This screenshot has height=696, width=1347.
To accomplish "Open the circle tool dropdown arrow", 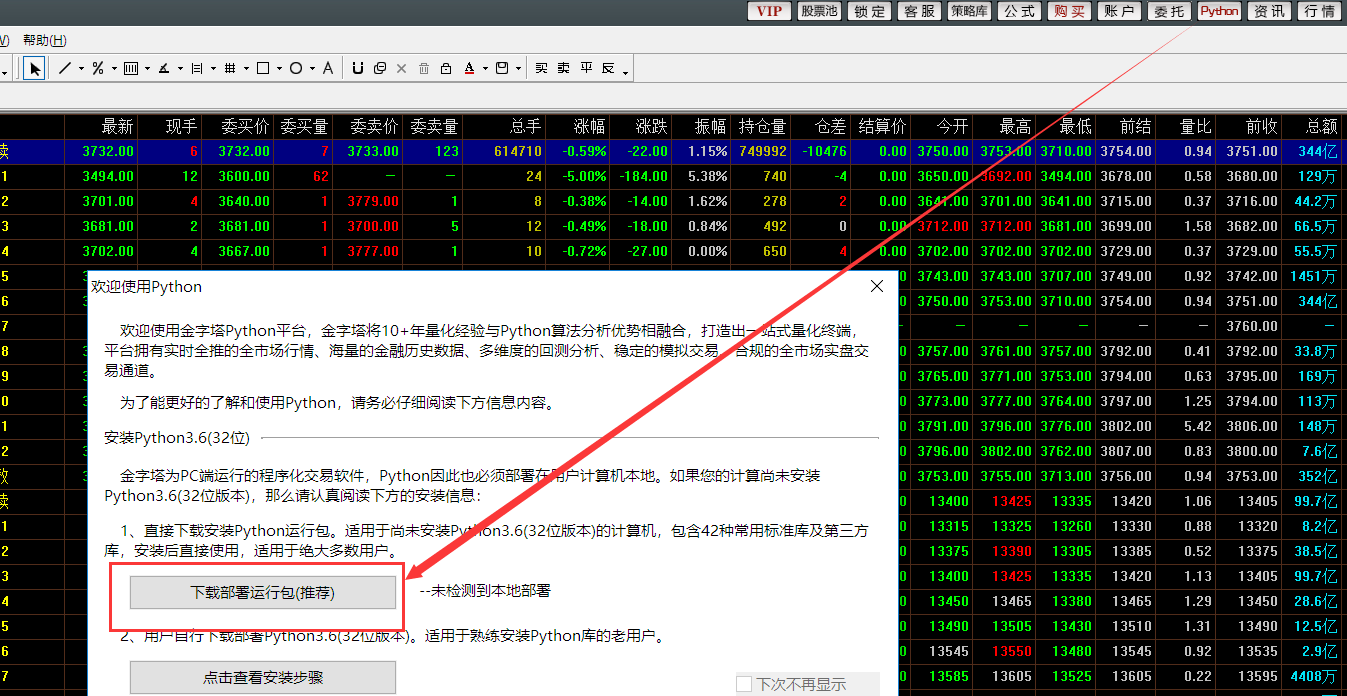I will 312,69.
